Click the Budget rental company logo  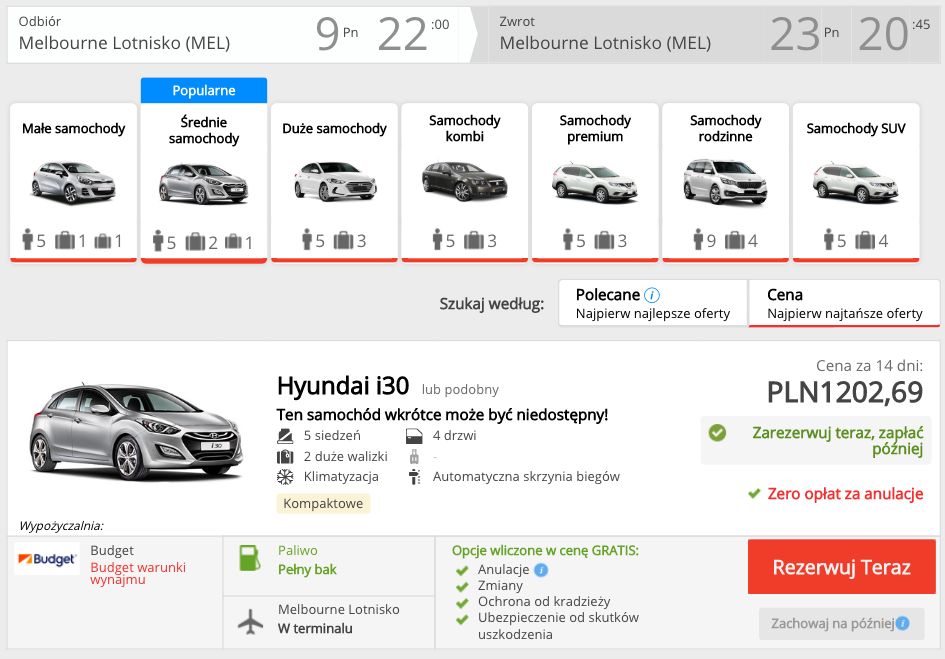point(48,559)
